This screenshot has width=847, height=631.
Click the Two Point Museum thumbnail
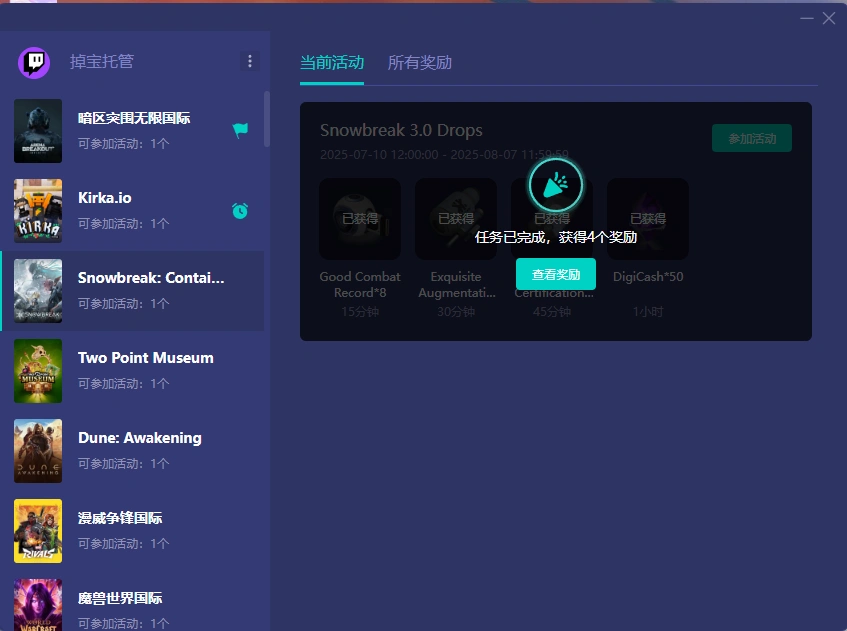(37, 371)
